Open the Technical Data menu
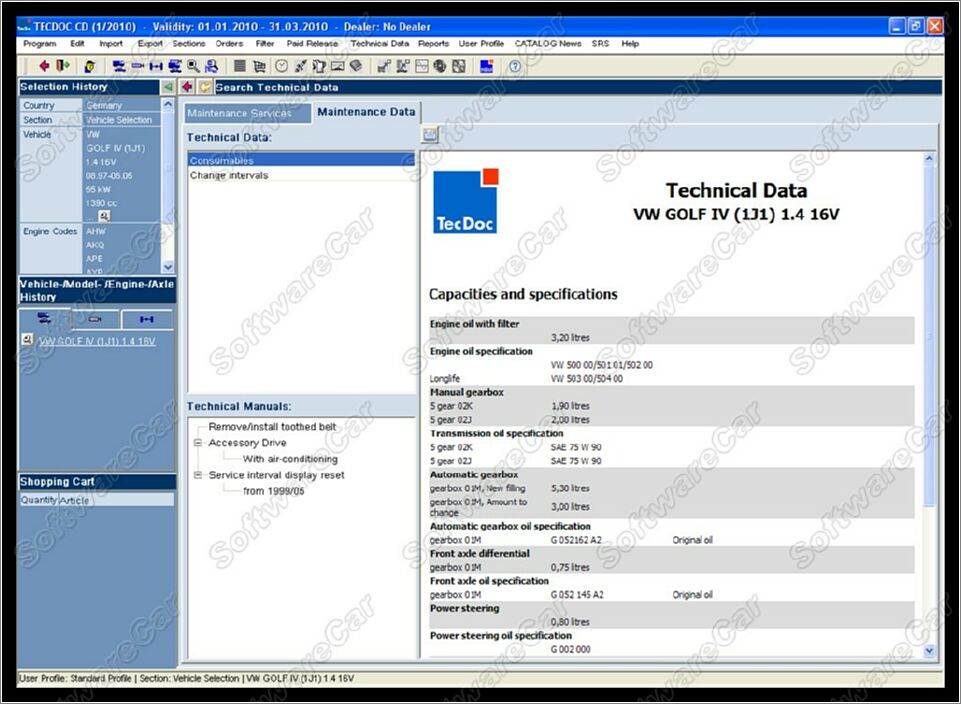 [x=379, y=44]
